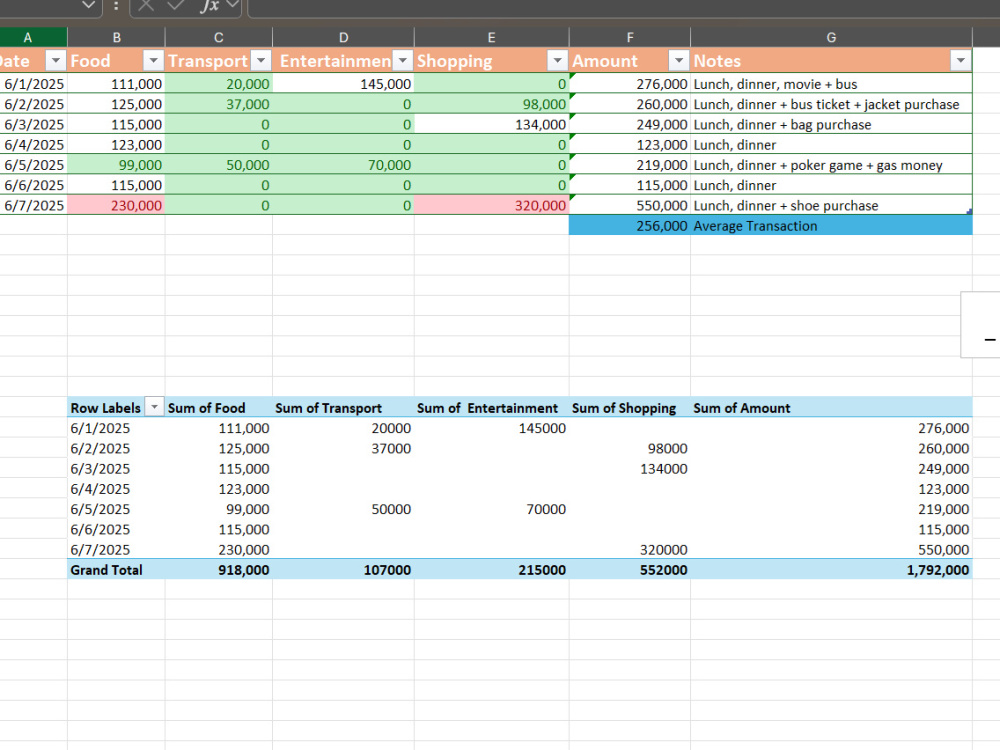Select Transport value 50,000 in top table
Image resolution: width=1000 pixels, height=750 pixels.
[x=219, y=165]
